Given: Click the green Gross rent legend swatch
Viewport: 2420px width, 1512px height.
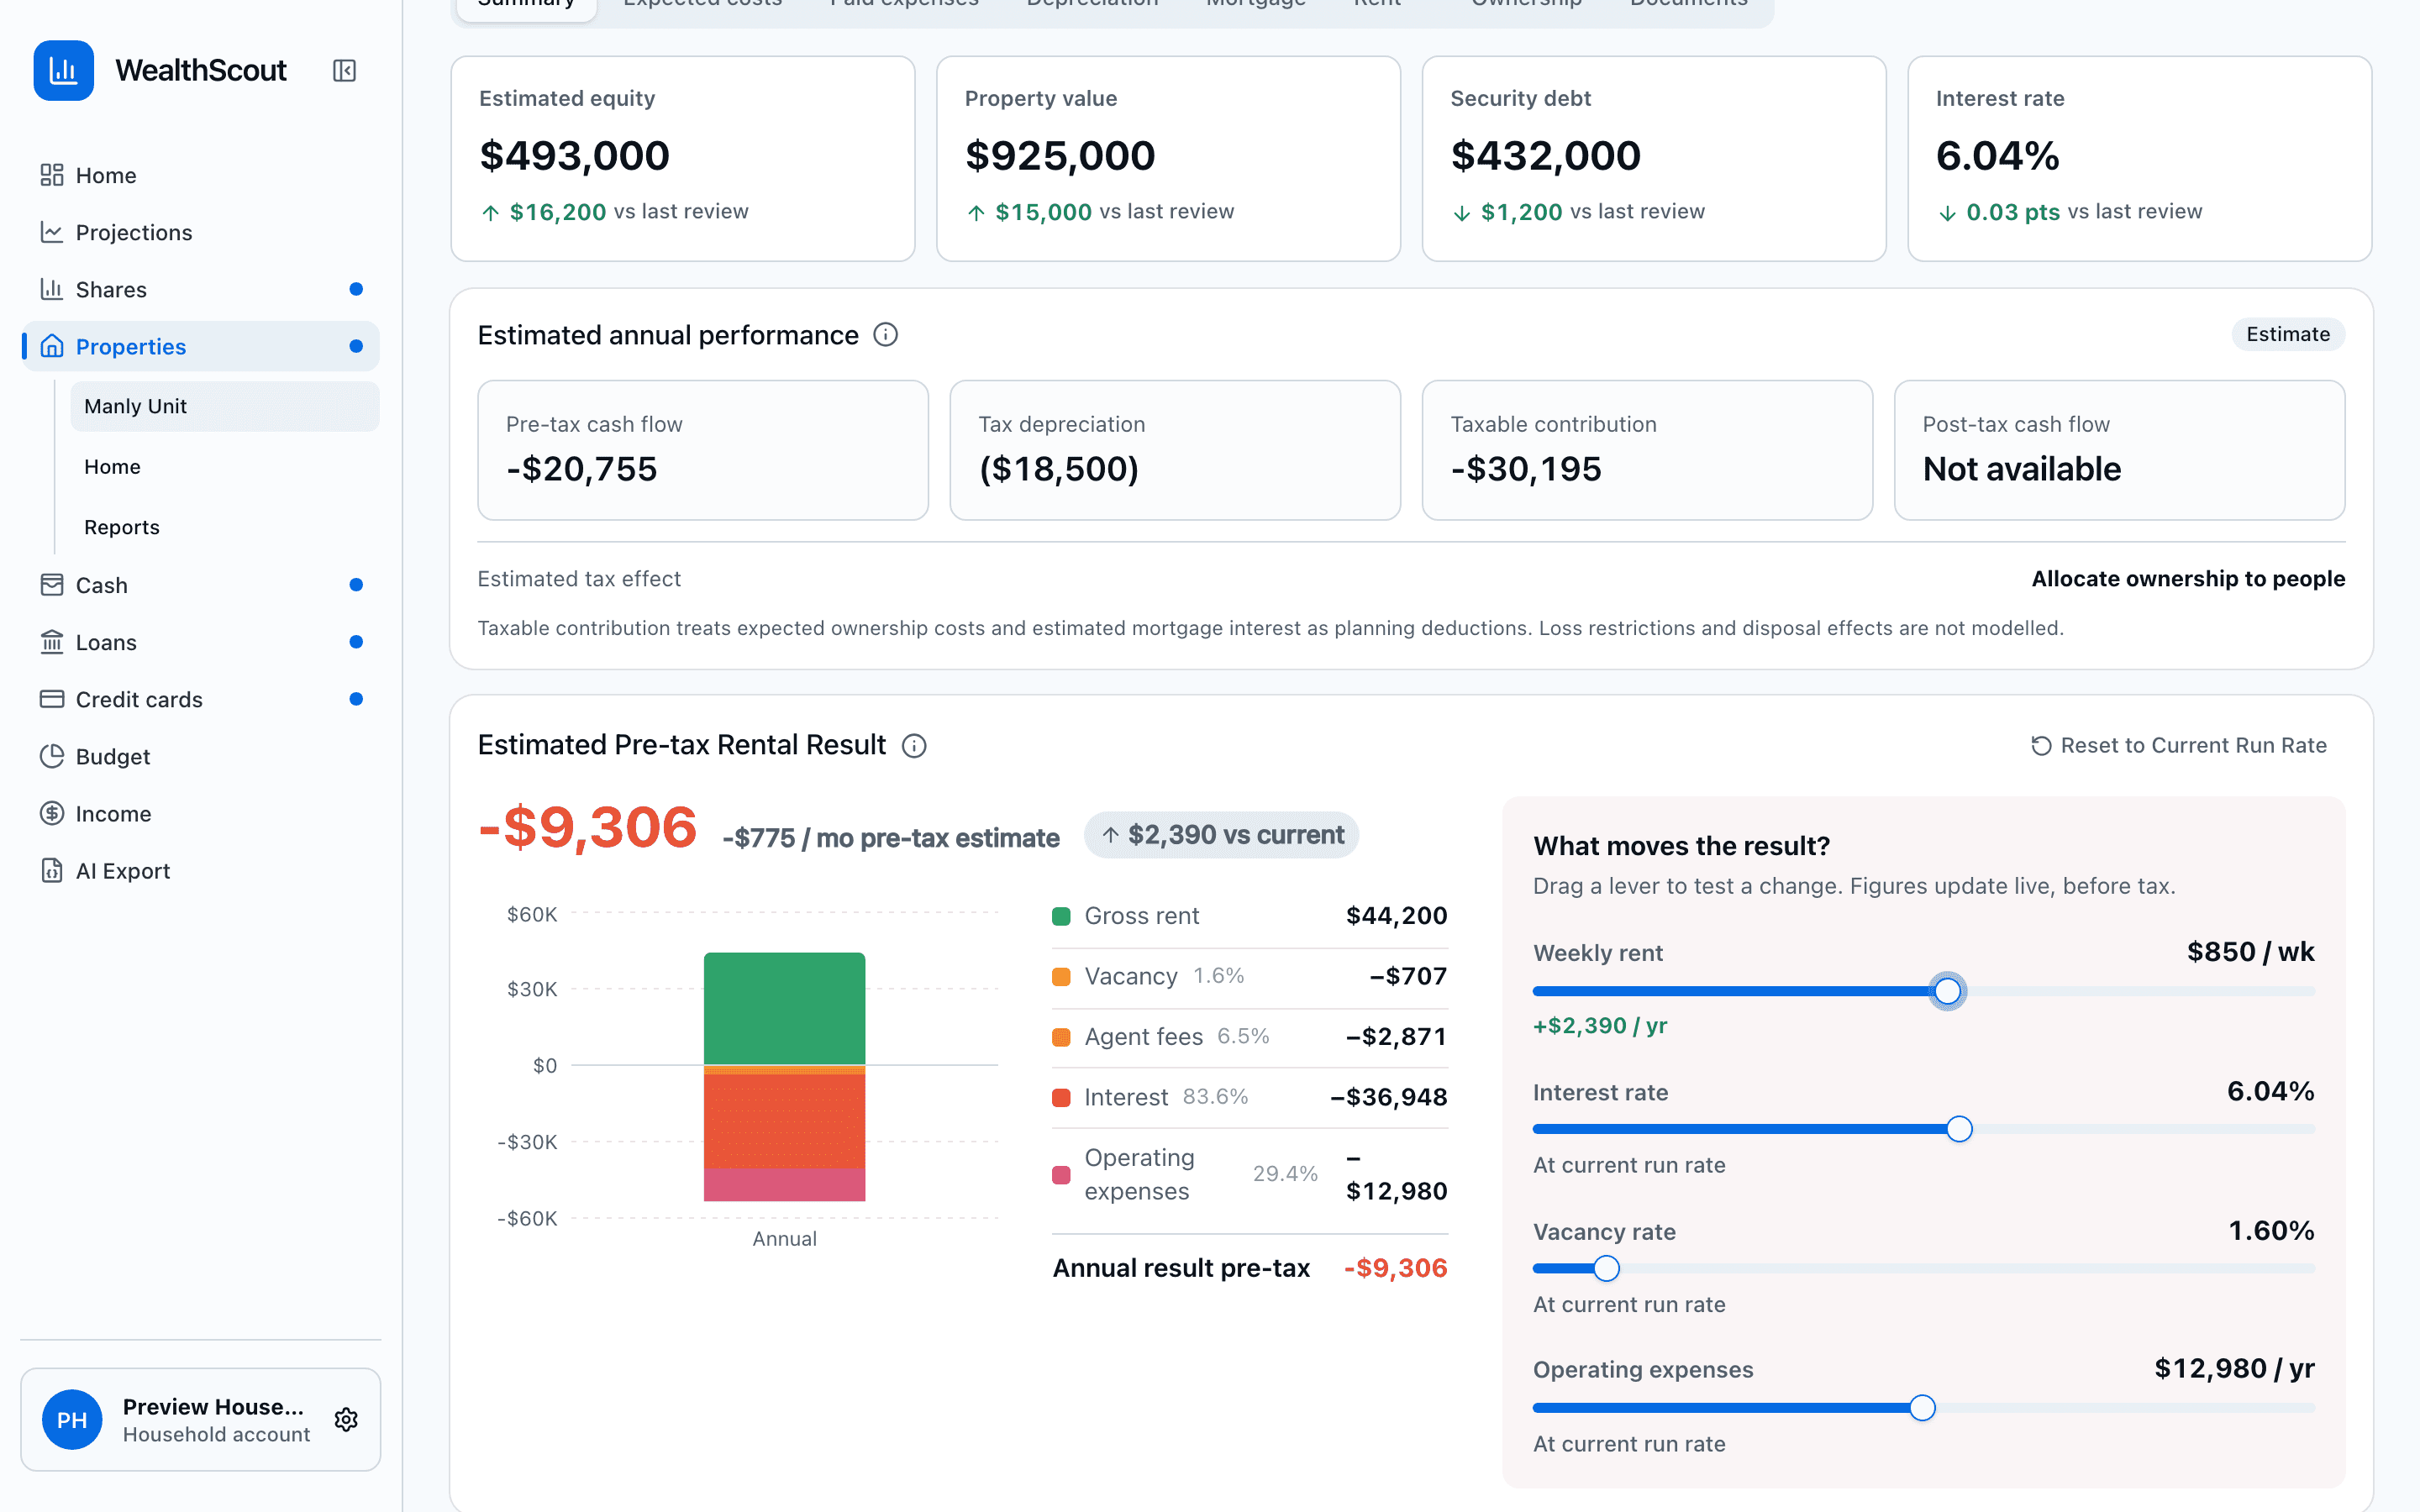Looking at the screenshot, I should (1061, 916).
